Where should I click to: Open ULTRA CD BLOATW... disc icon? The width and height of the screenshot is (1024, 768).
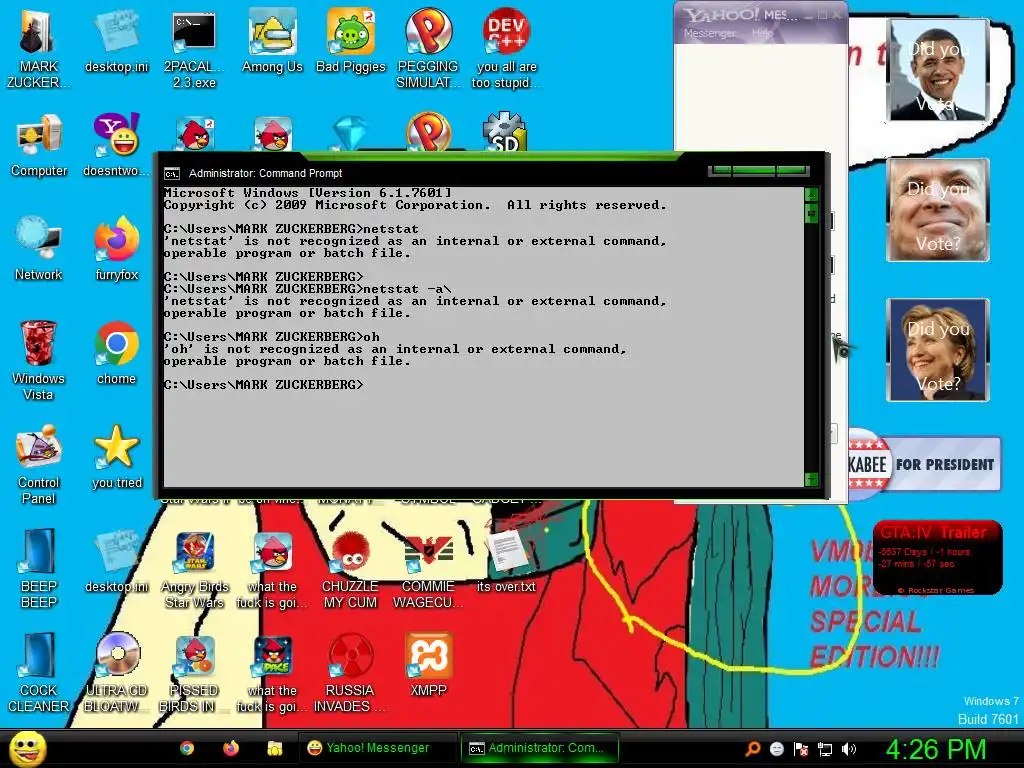pyautogui.click(x=116, y=673)
